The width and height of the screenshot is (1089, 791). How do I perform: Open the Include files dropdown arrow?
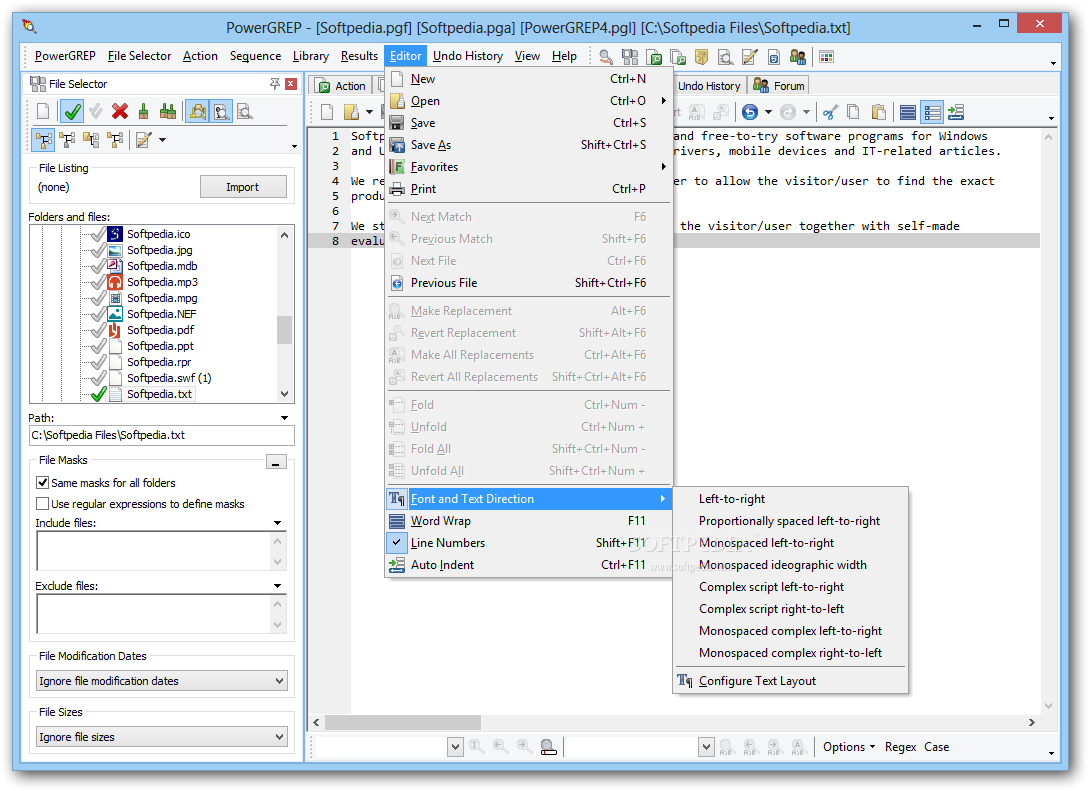(x=278, y=523)
